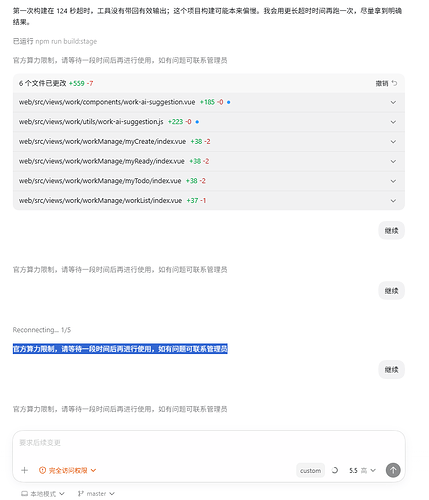
Task: Expand the myCreate/index.vue diff chevron
Action: tap(393, 142)
